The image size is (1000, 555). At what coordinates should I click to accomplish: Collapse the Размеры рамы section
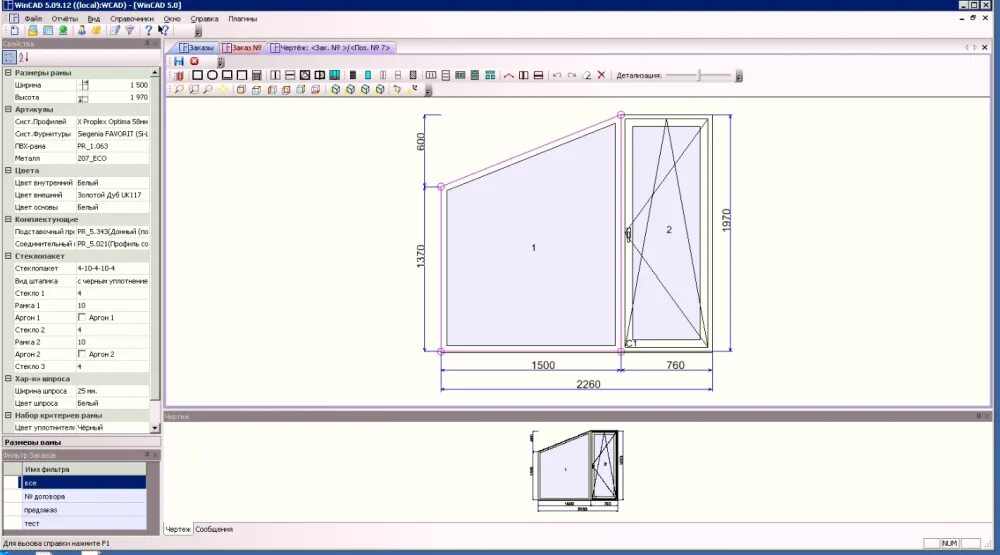tap(8, 73)
